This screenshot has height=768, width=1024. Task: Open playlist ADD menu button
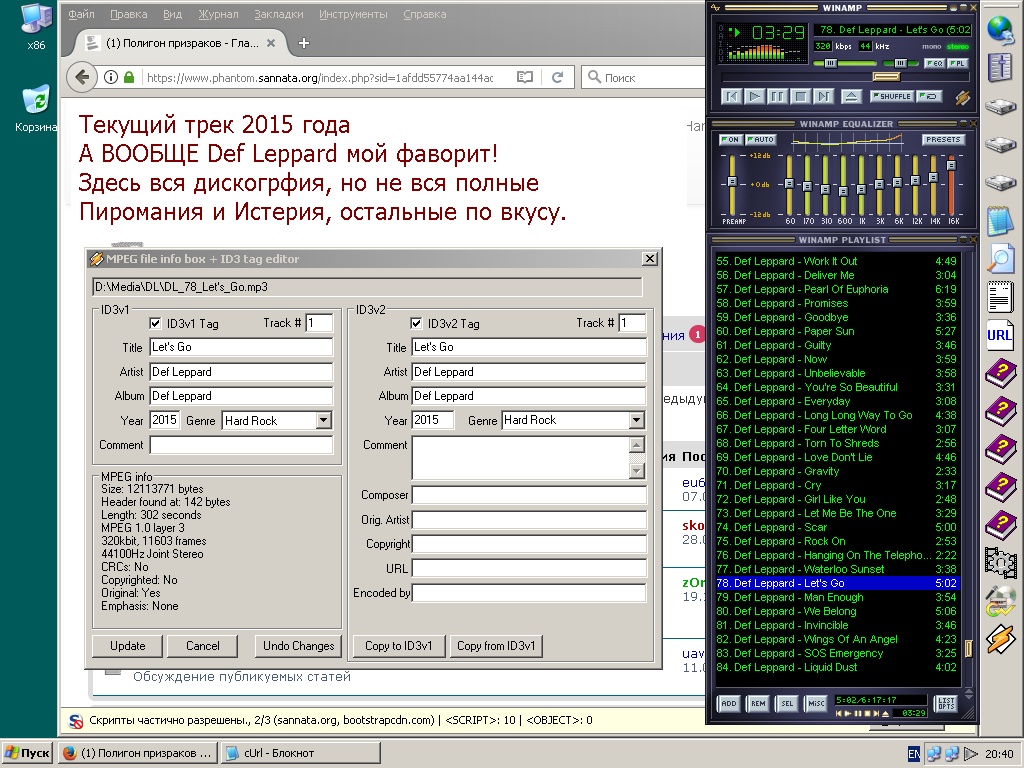point(729,703)
